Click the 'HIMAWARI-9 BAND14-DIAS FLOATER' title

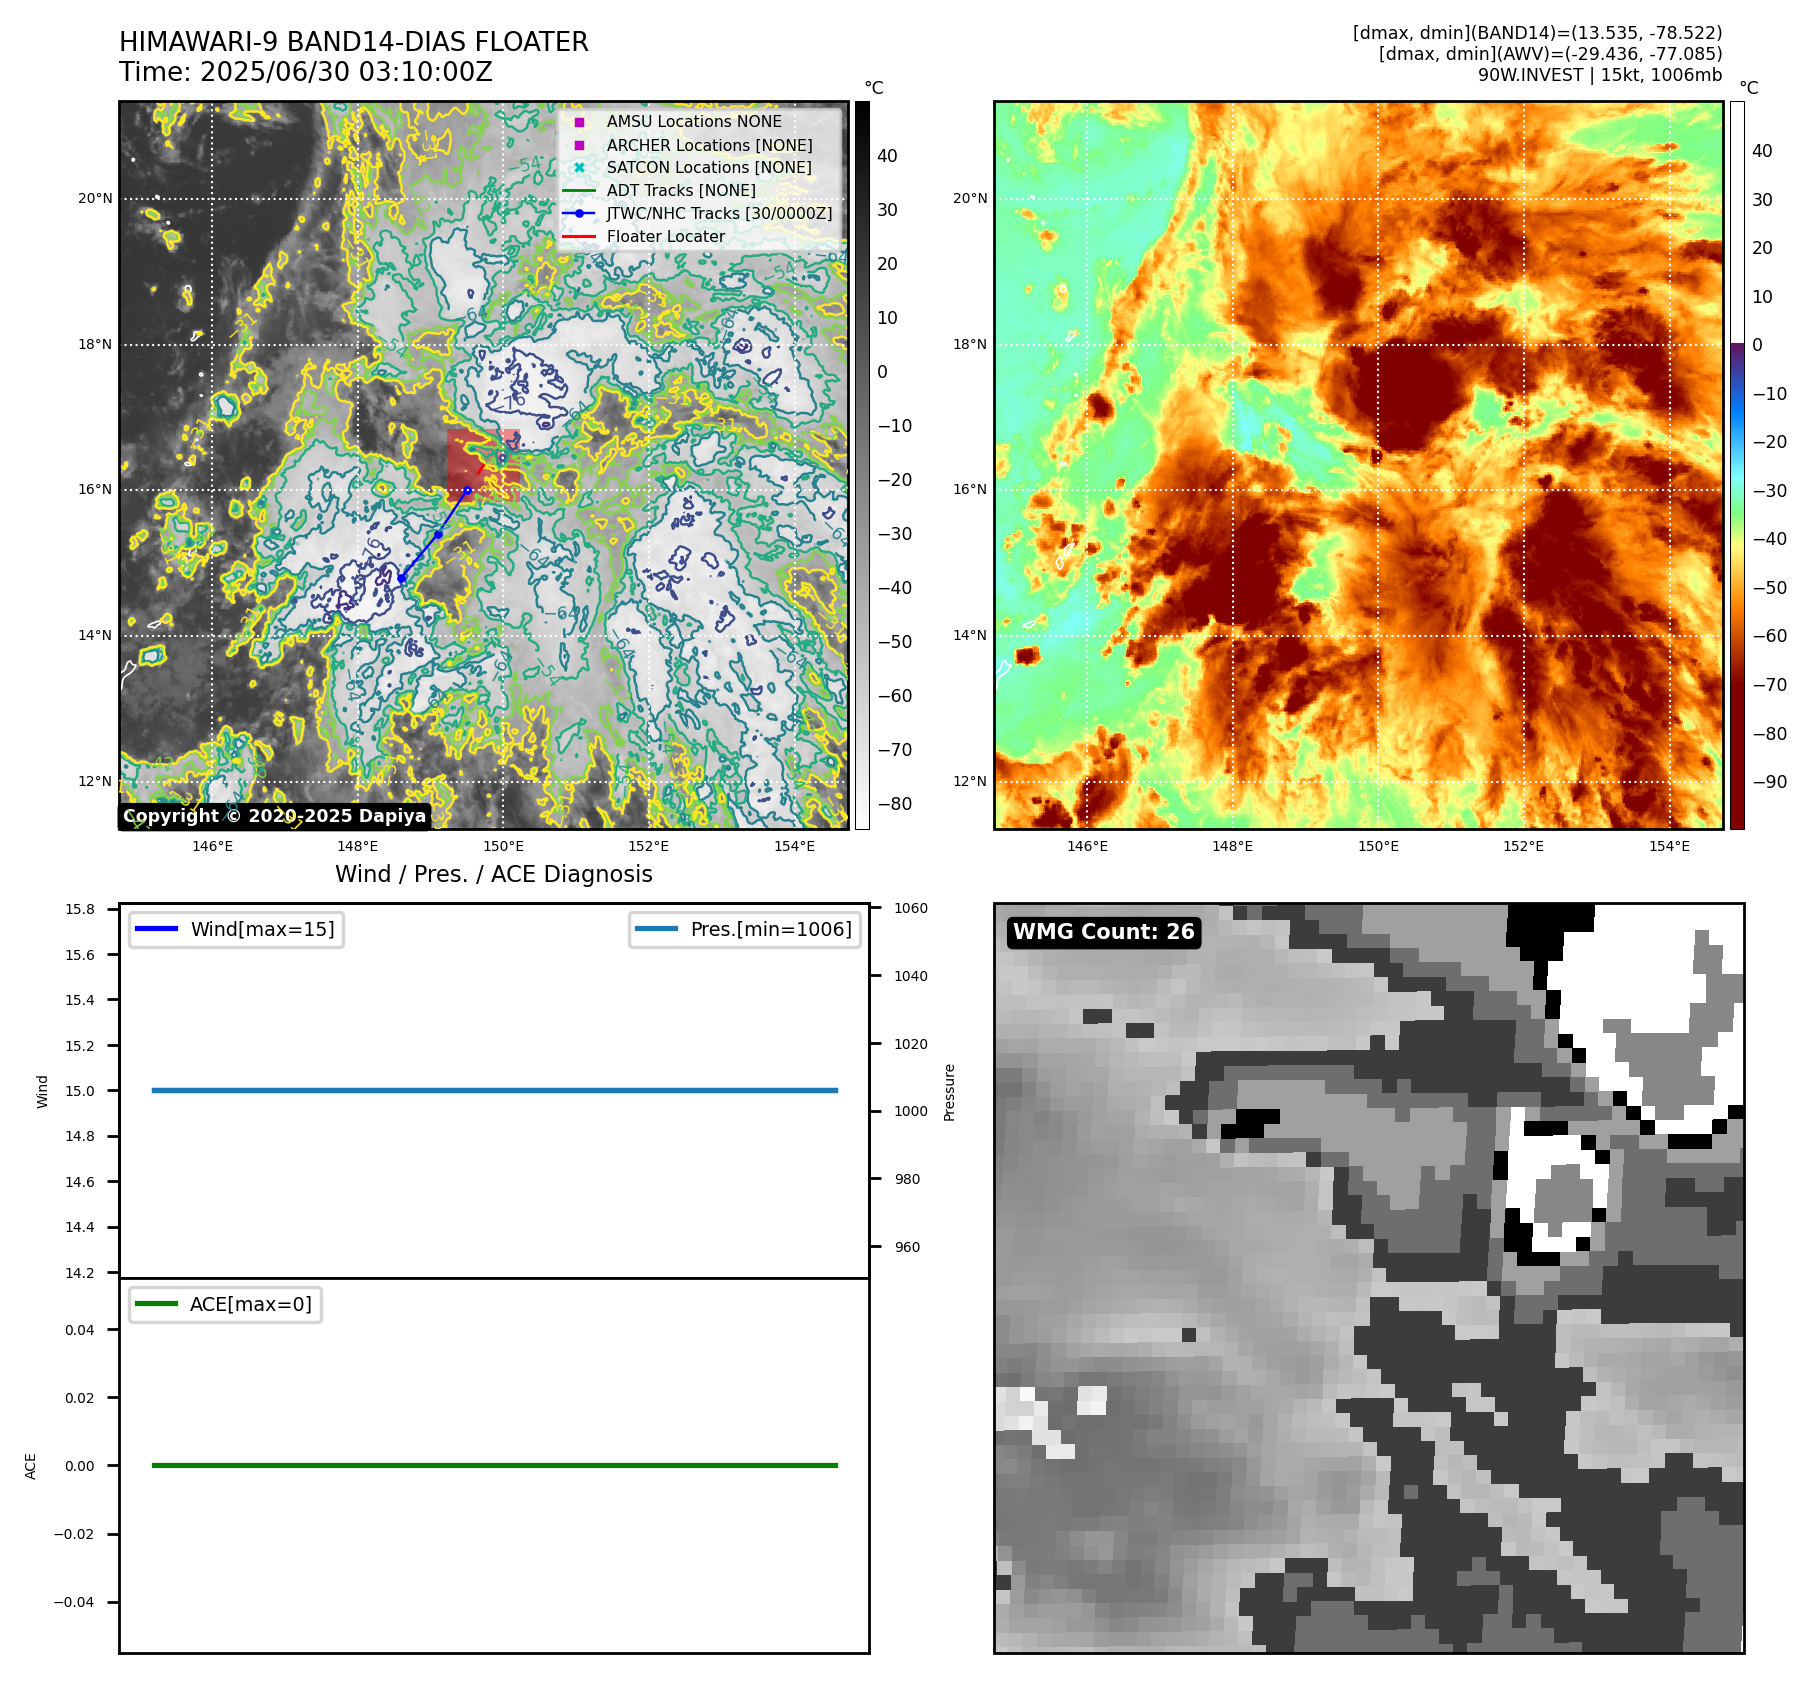point(354,42)
